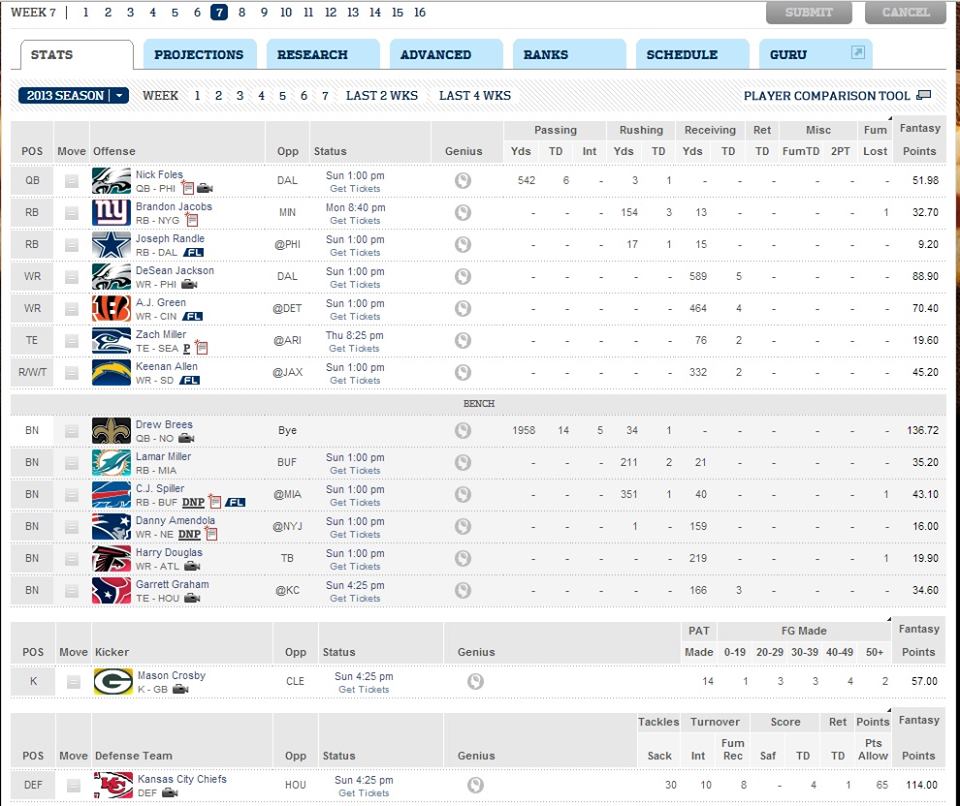Play Kansas City Chiefs video camera icon
Screen dimensions: 960x806
[170, 793]
